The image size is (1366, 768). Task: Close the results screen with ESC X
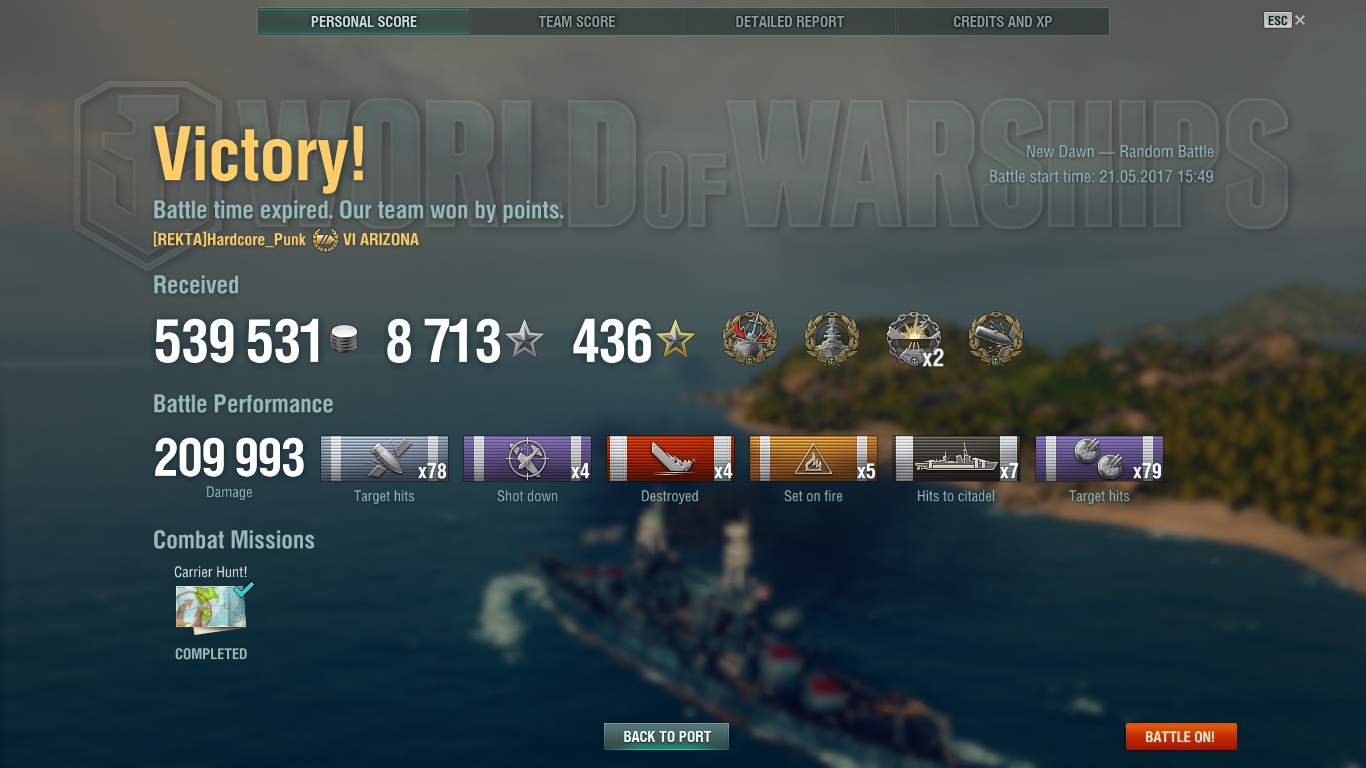pyautogui.click(x=1285, y=20)
